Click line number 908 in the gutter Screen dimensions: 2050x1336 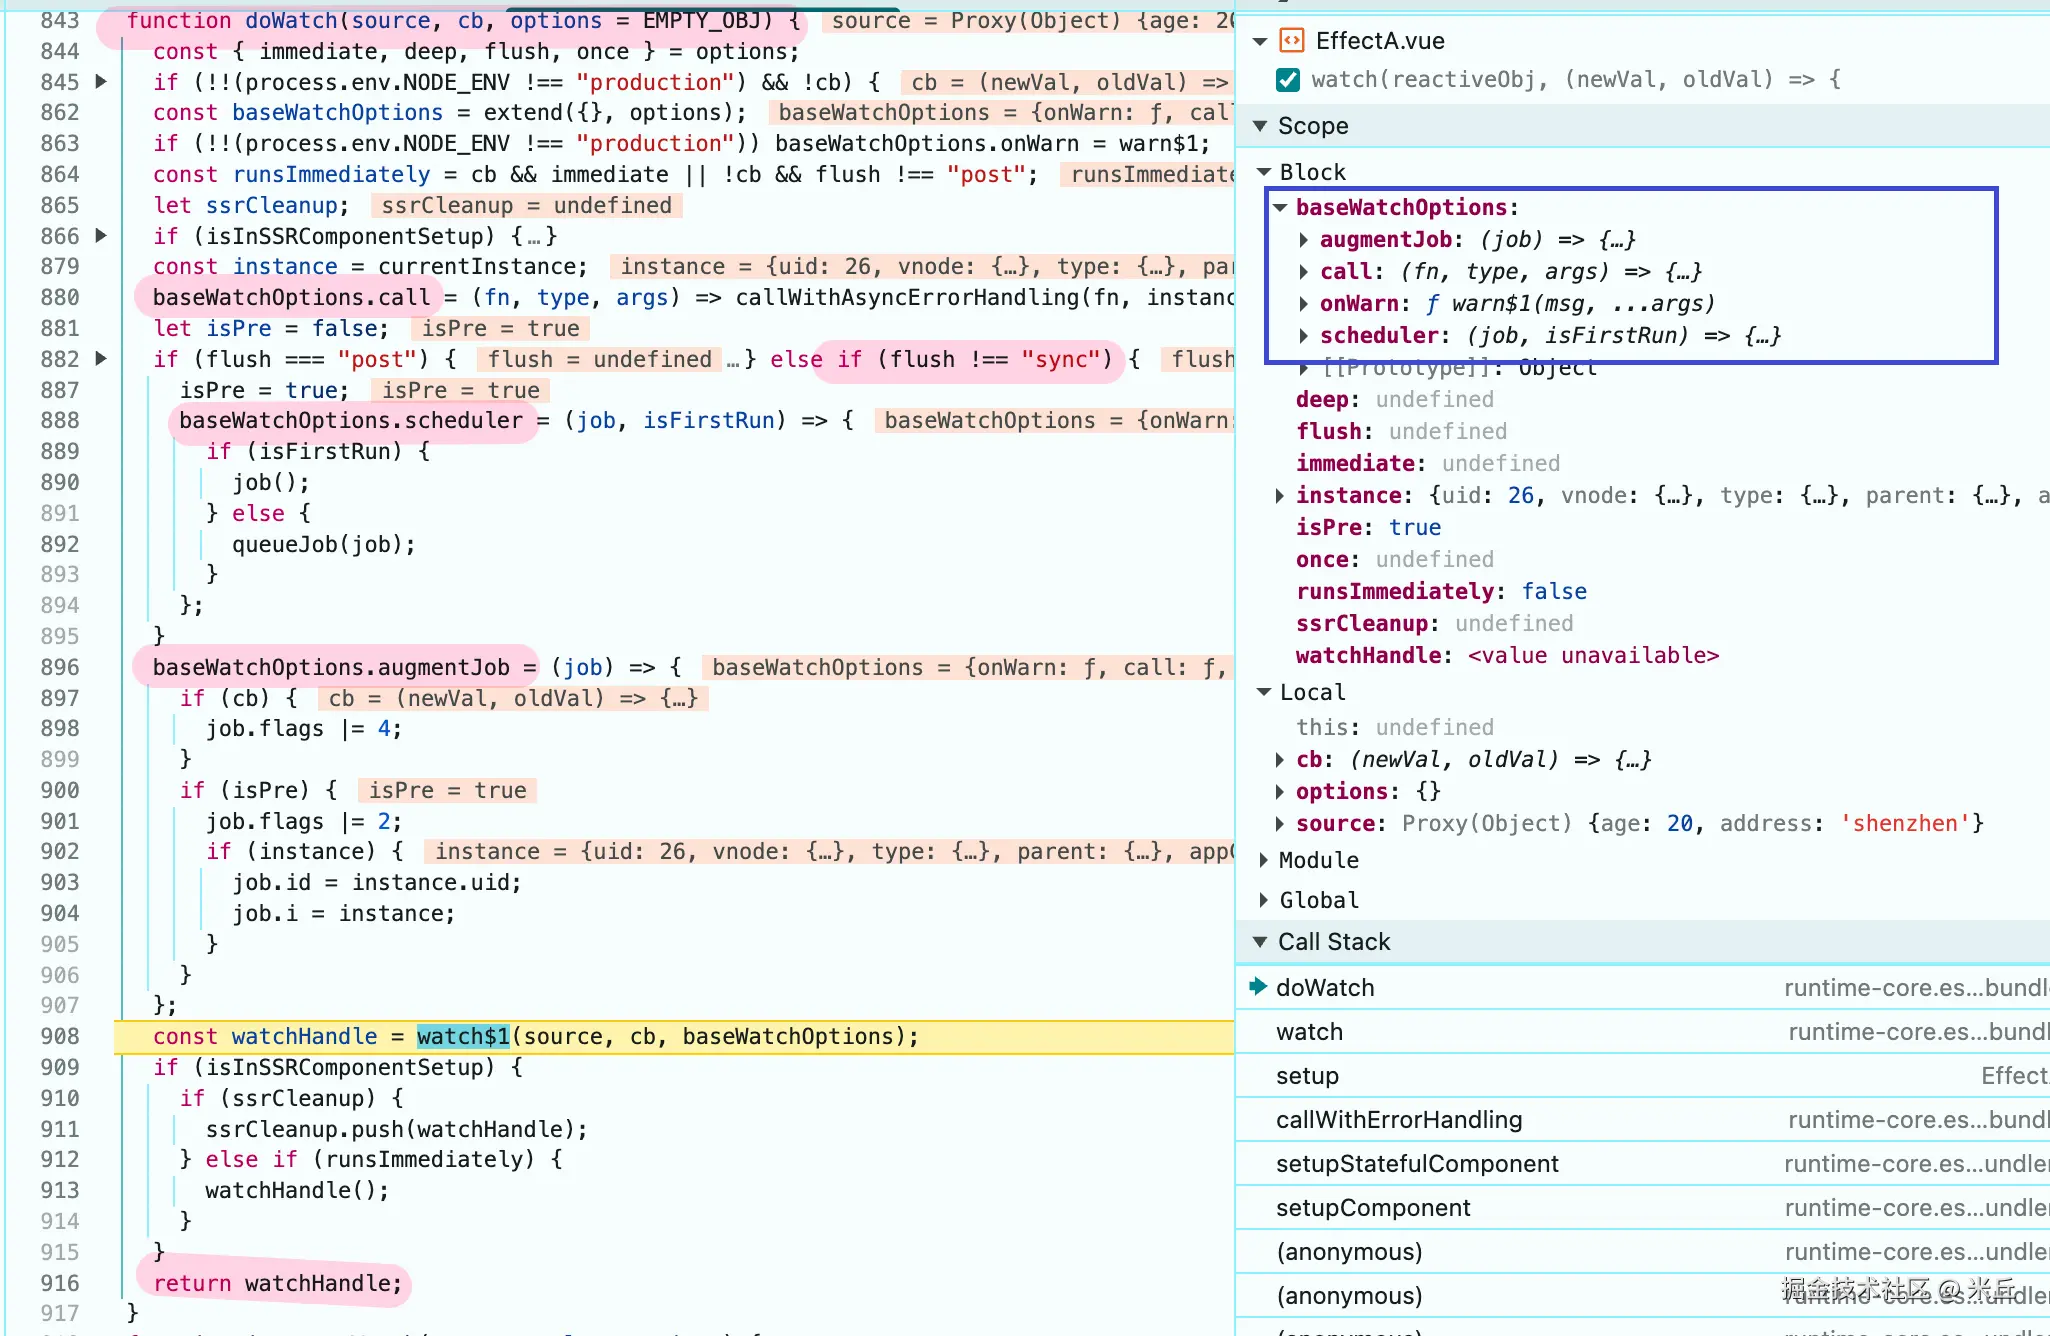pos(60,1037)
